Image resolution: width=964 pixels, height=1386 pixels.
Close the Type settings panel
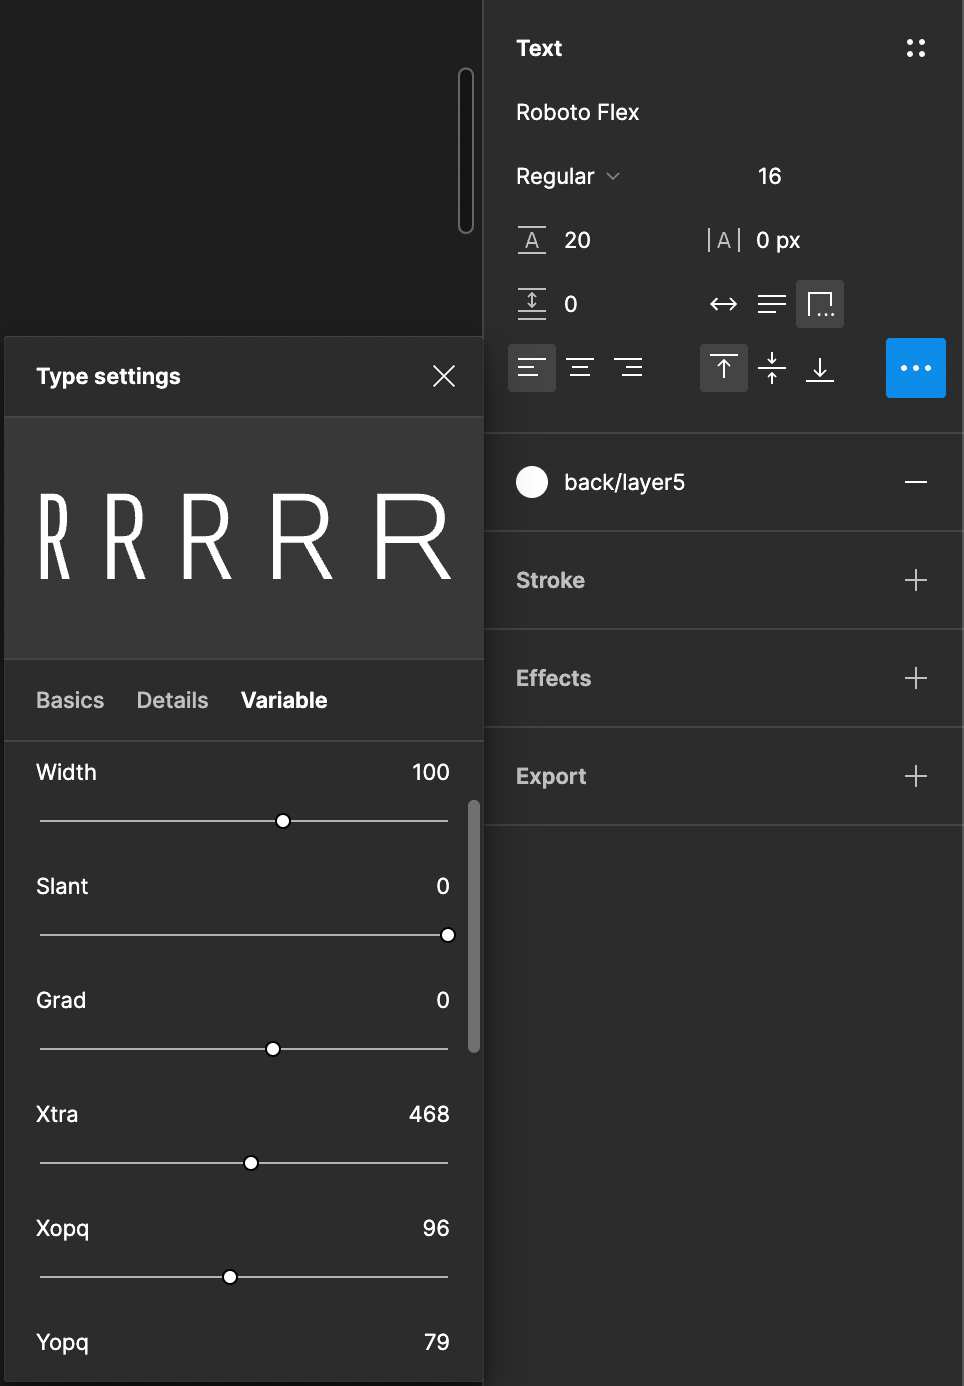443,376
